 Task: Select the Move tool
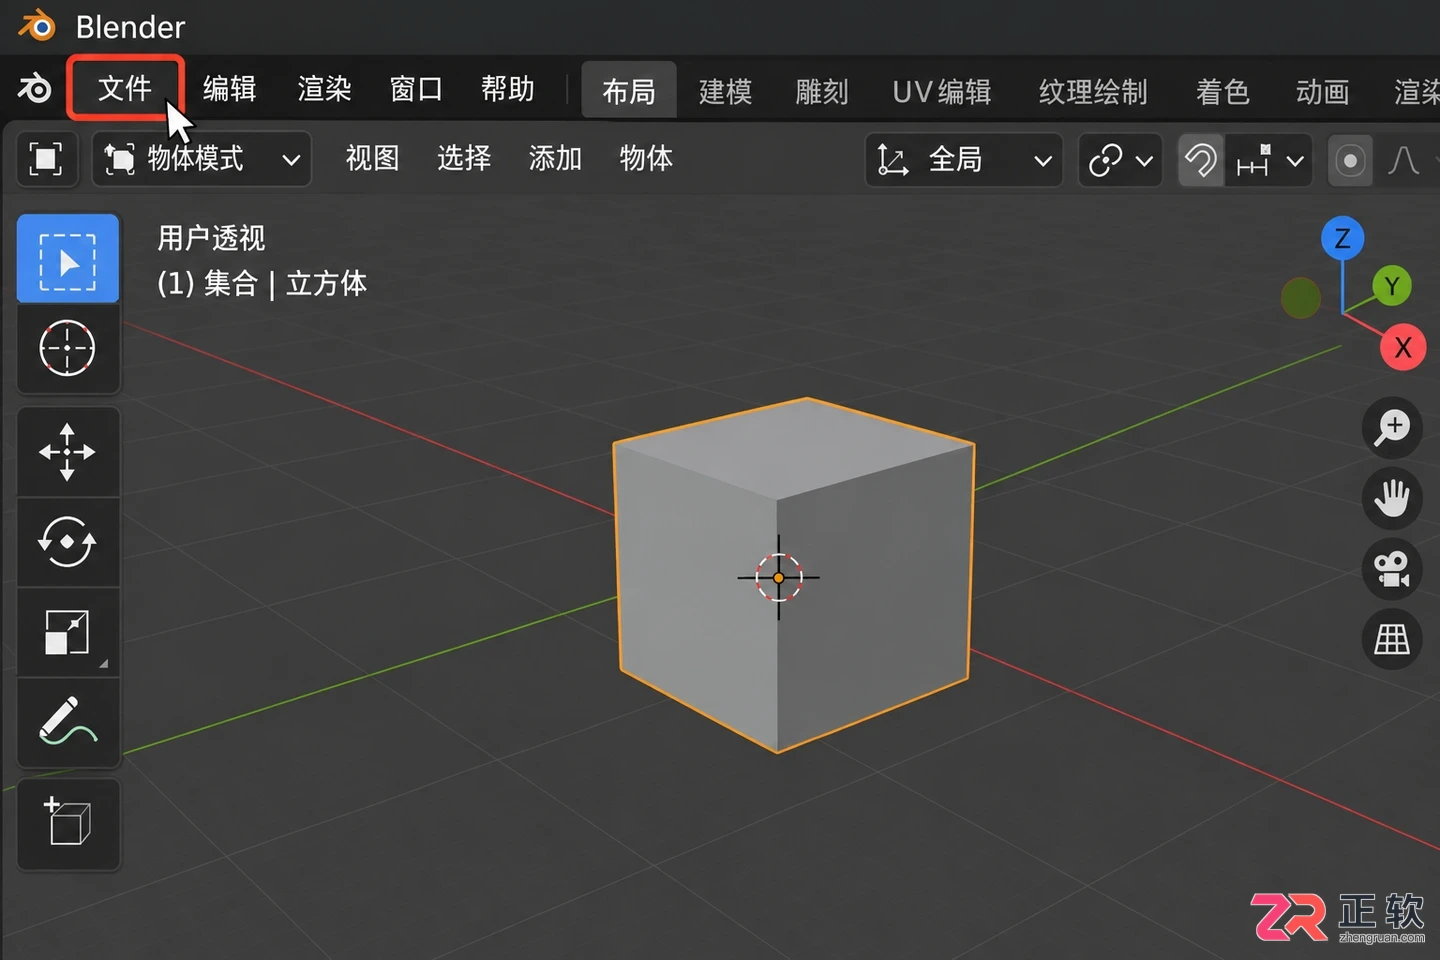coord(68,452)
